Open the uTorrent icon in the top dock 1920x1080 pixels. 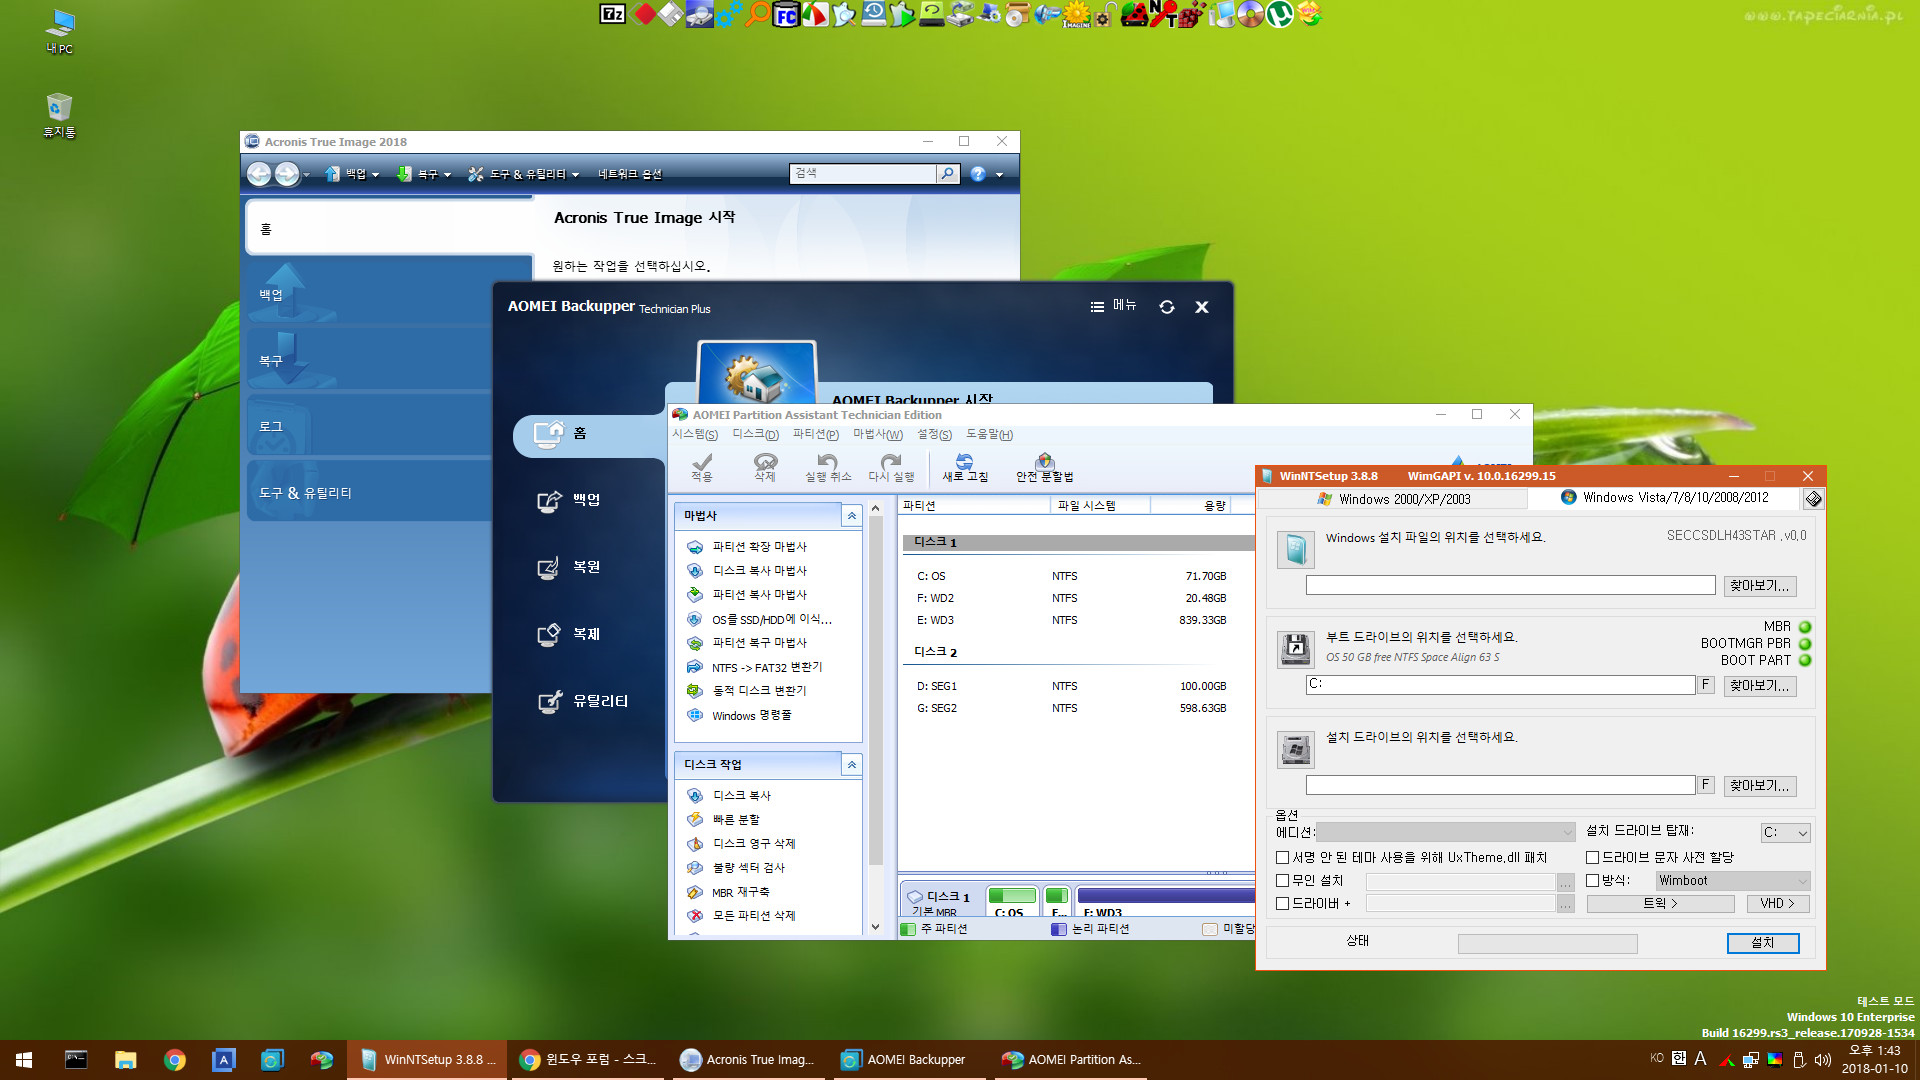[x=1279, y=14]
